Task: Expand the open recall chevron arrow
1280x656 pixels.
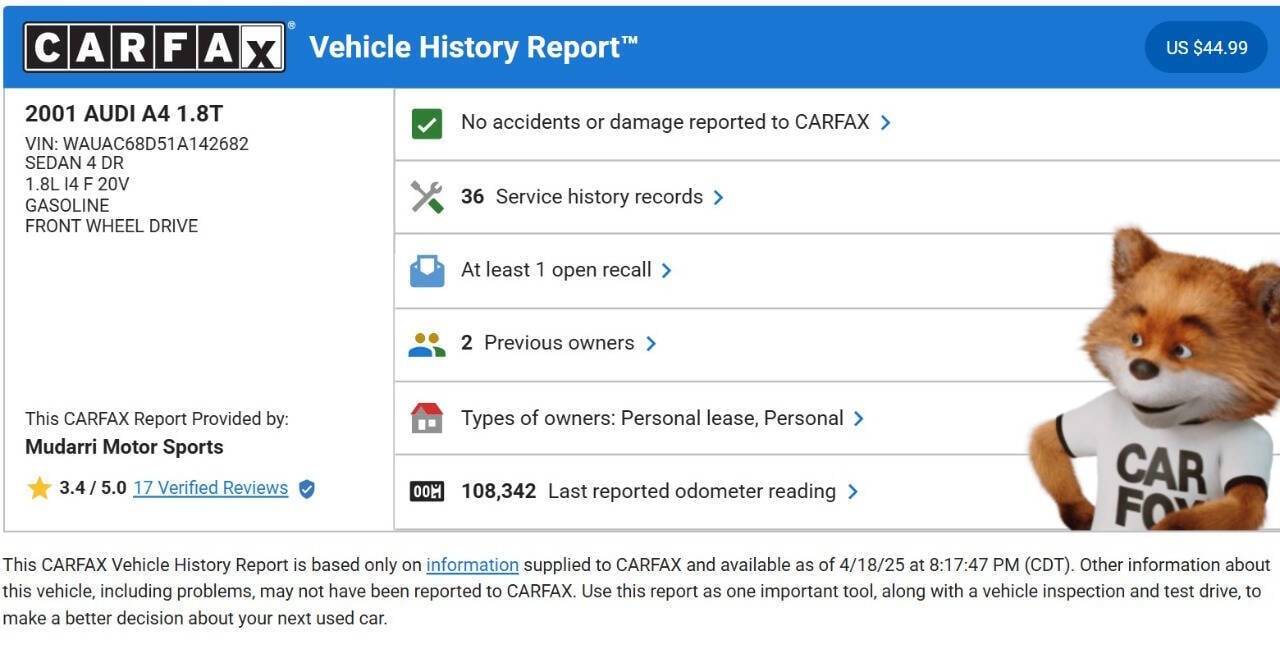Action: pos(667,271)
